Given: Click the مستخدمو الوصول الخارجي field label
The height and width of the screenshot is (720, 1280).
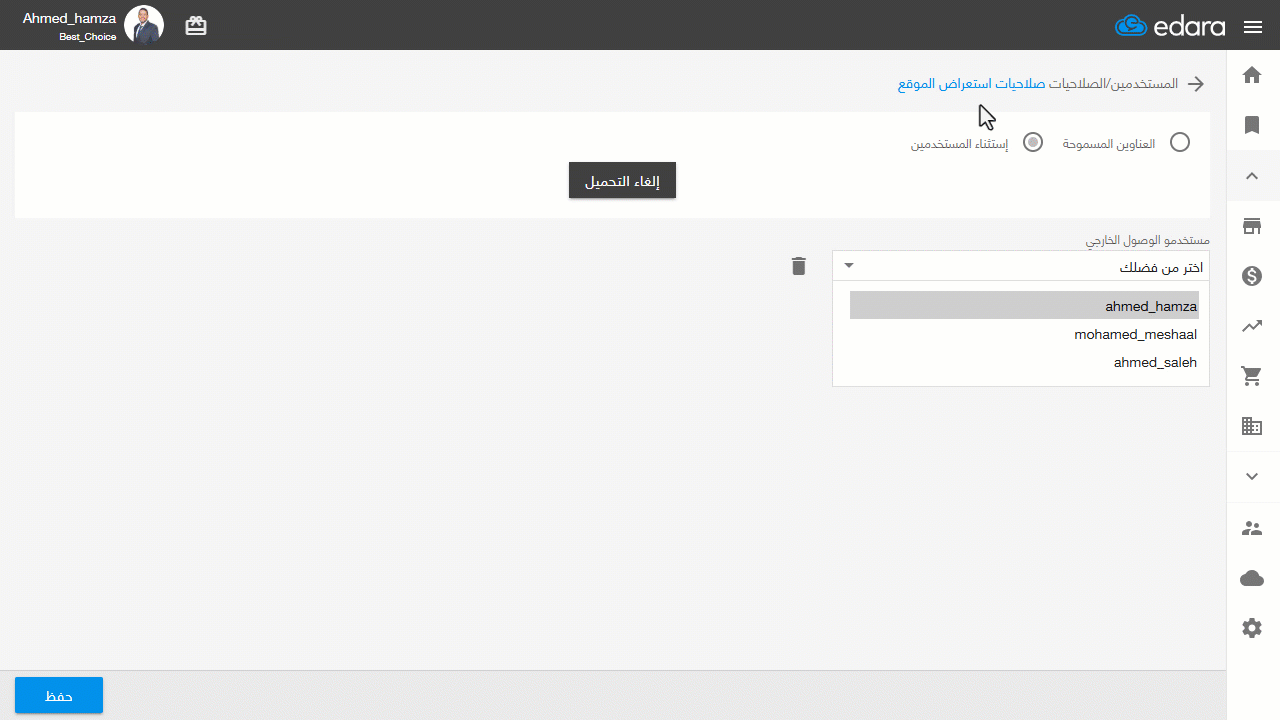Looking at the screenshot, I should (1148, 241).
